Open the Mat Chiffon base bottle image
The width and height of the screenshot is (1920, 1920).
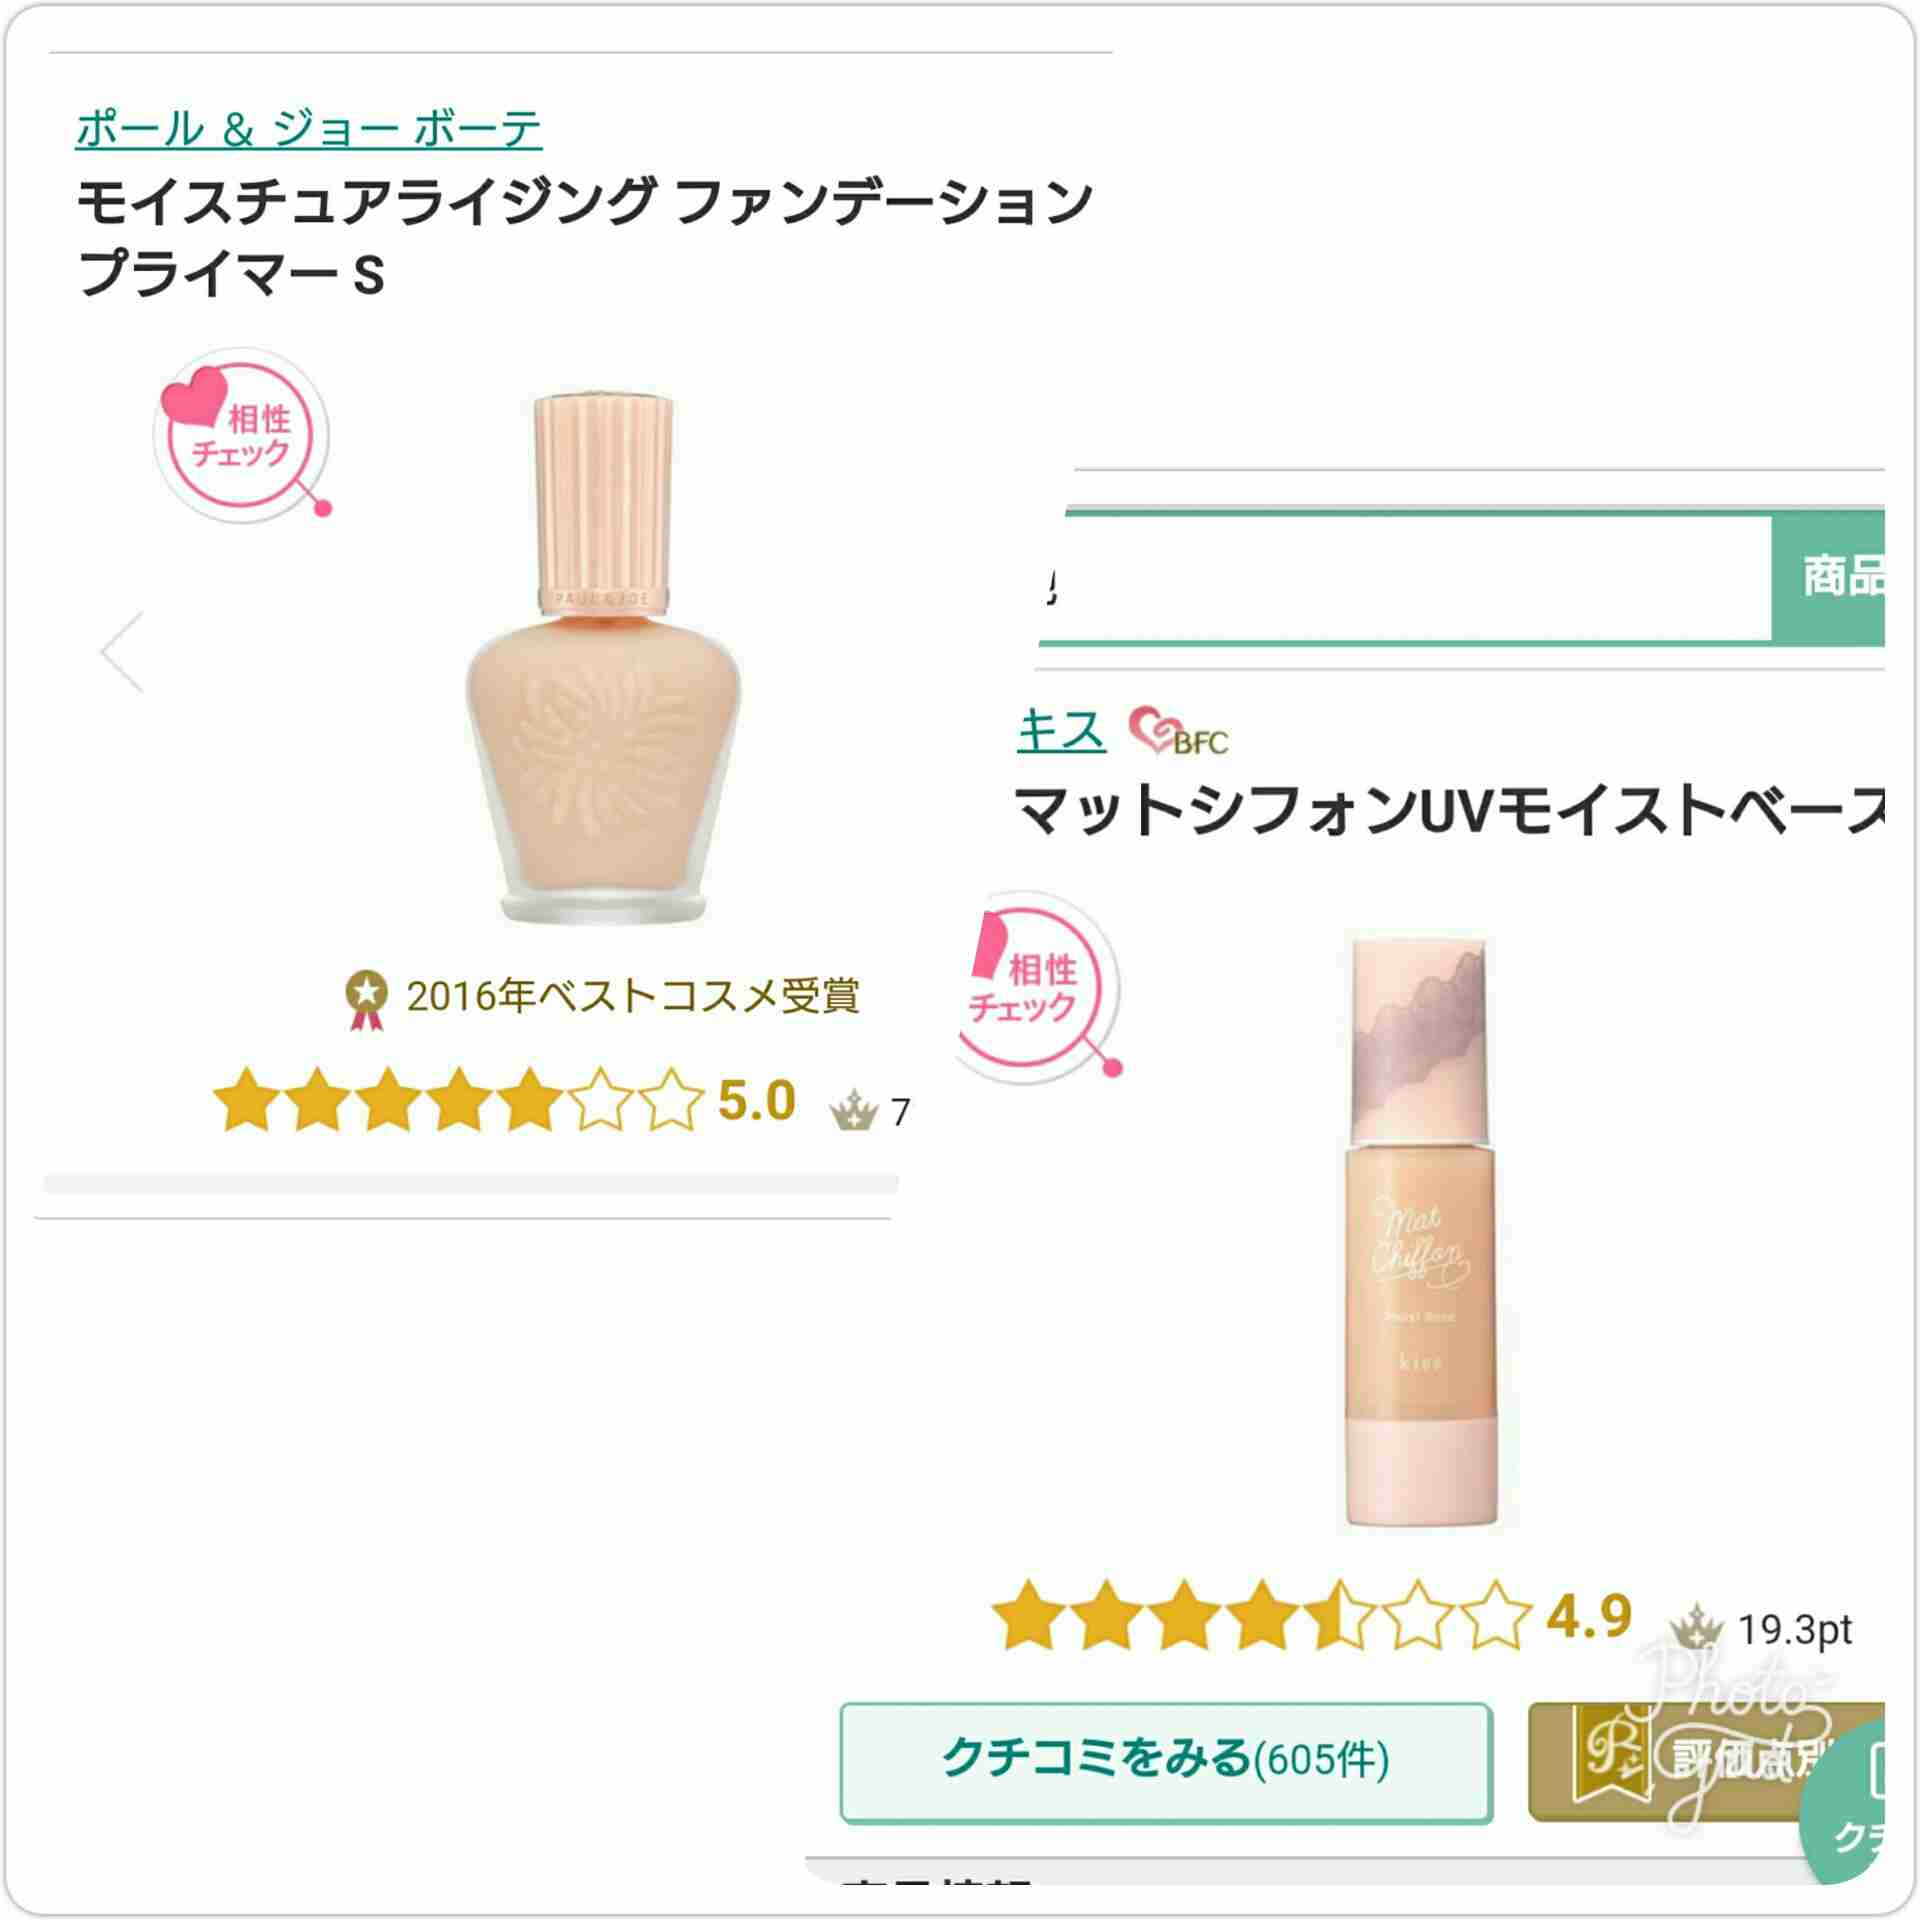[1420, 1233]
